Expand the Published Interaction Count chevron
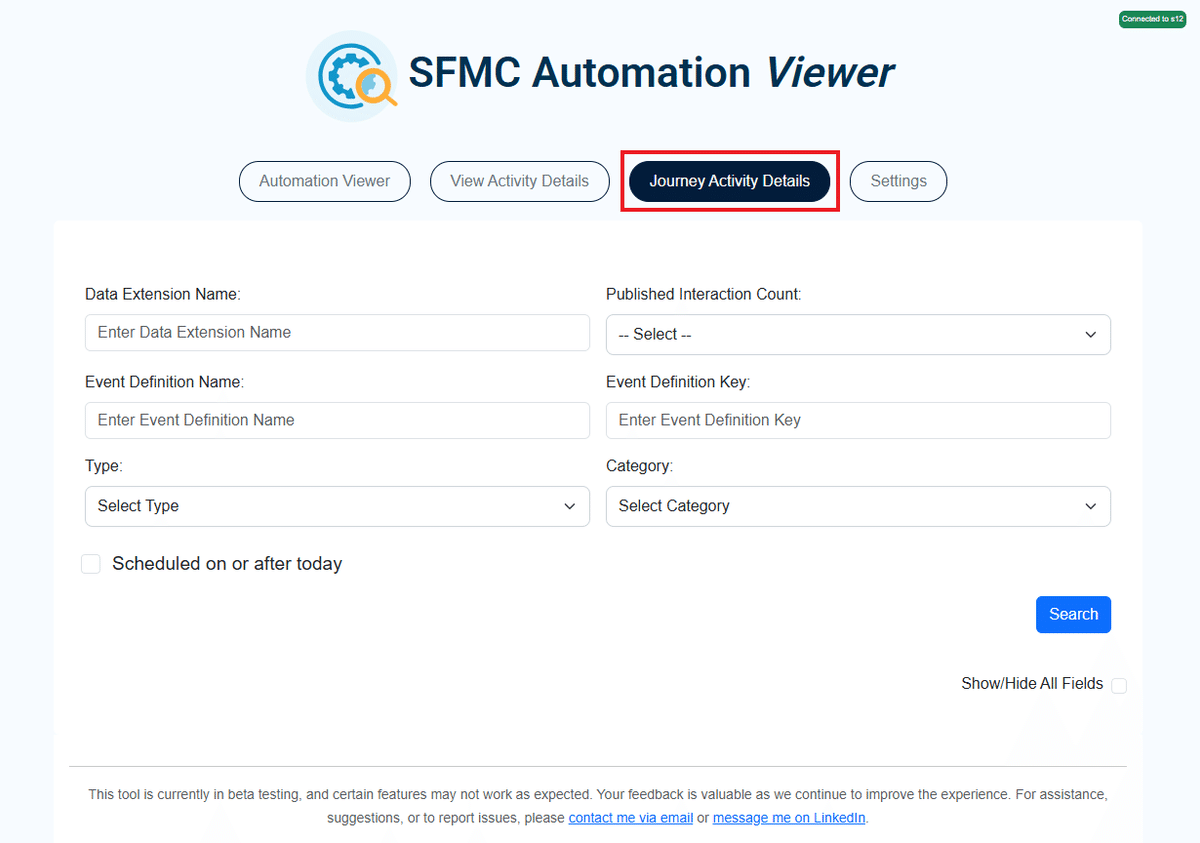This screenshot has height=843, width=1200. 1090,334
